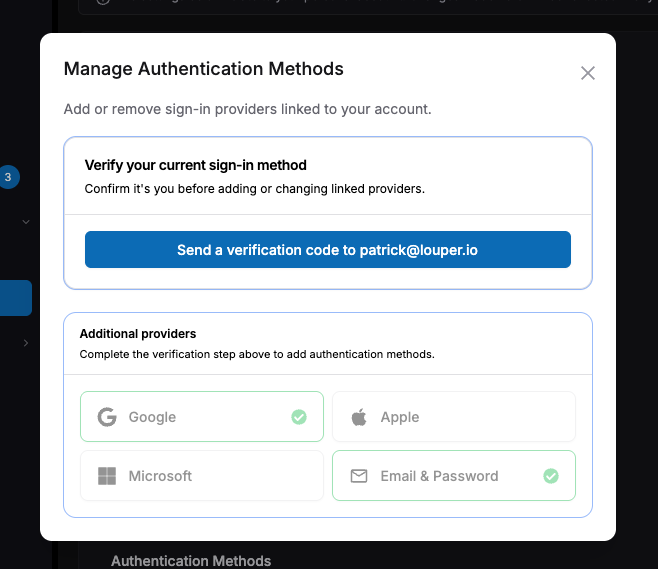Screen dimensions: 658x569
Task: Send a verification code to patrick@louper.io
Action: [328, 250]
